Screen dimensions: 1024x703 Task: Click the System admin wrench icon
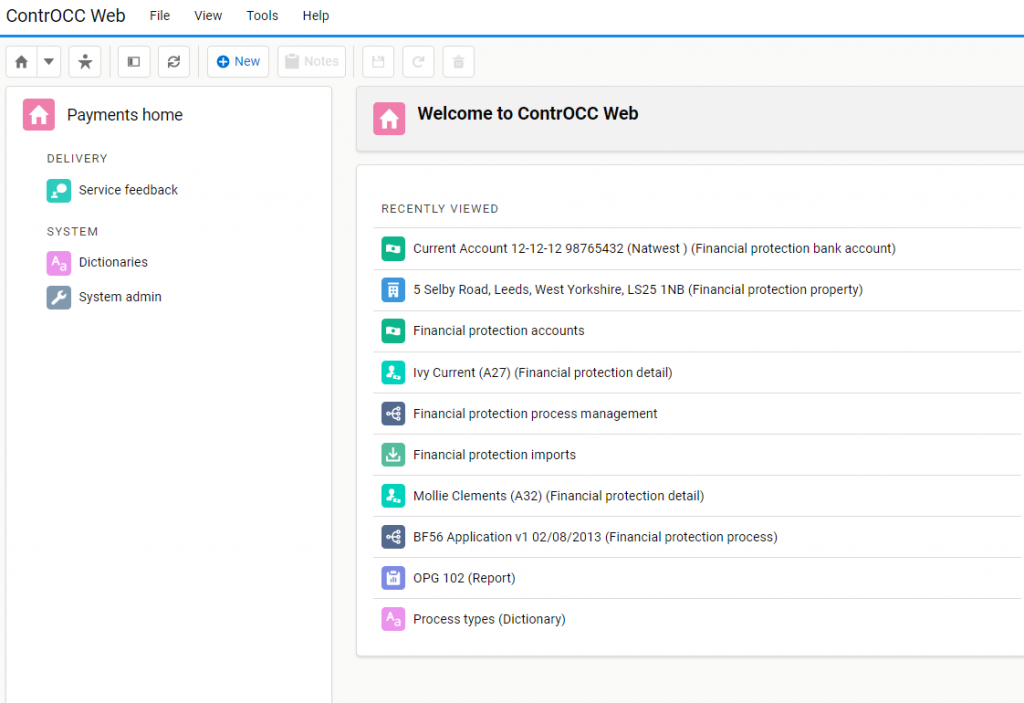click(x=59, y=298)
